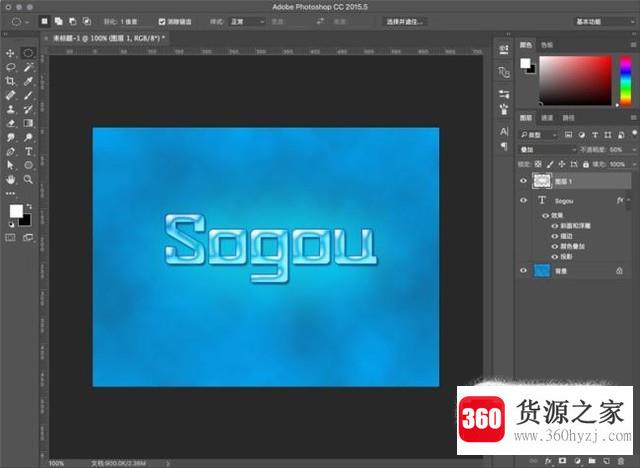The image size is (640, 468).
Task: Select the Hand tool
Action: [x=10, y=180]
